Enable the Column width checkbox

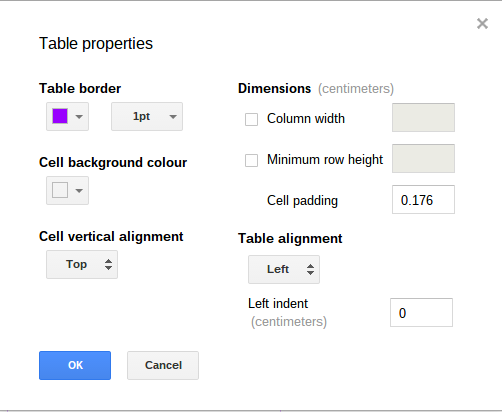pos(251,119)
